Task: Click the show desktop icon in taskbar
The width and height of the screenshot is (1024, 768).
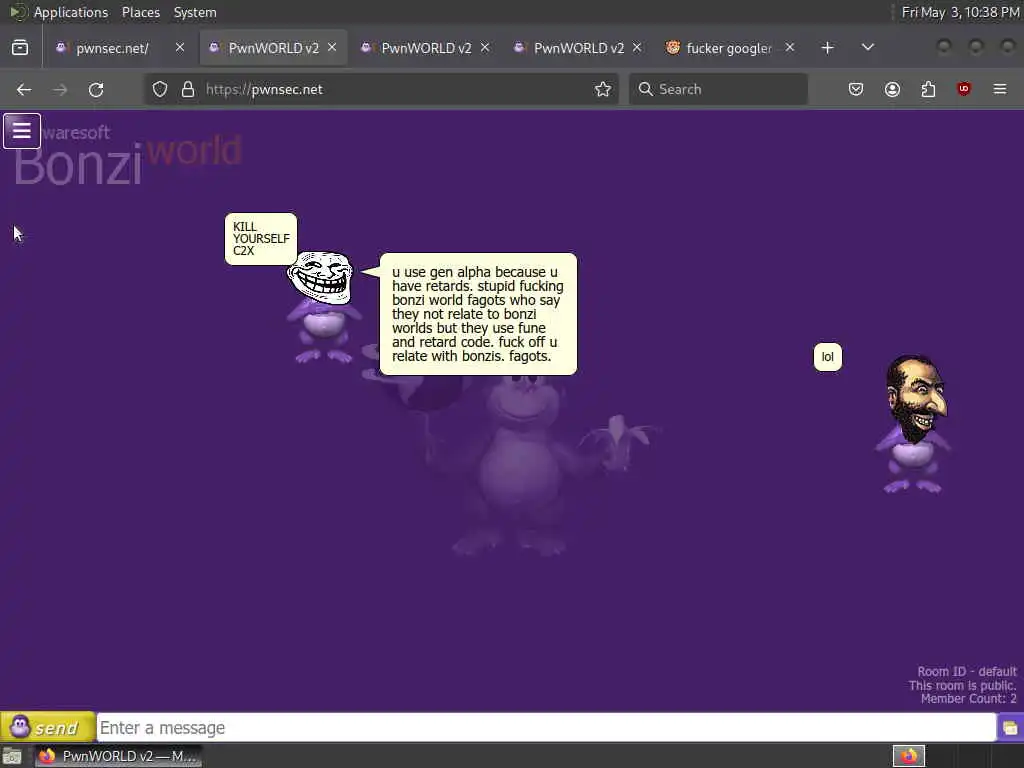Action: tap(12, 757)
